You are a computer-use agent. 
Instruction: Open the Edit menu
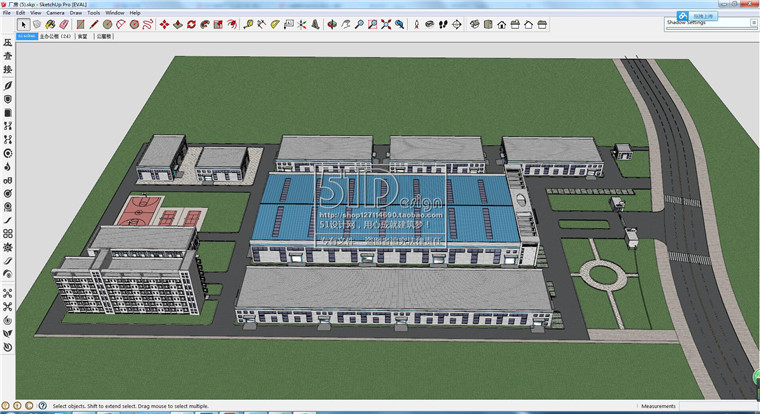[20, 13]
